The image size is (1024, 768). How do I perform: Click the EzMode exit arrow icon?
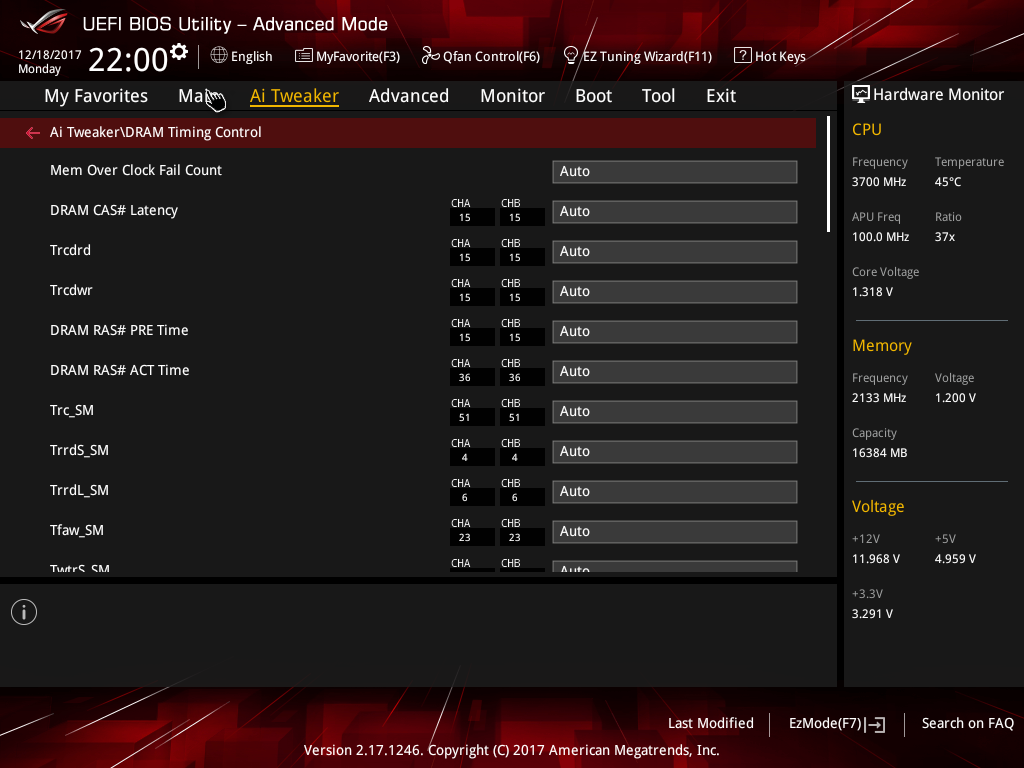click(x=876, y=724)
